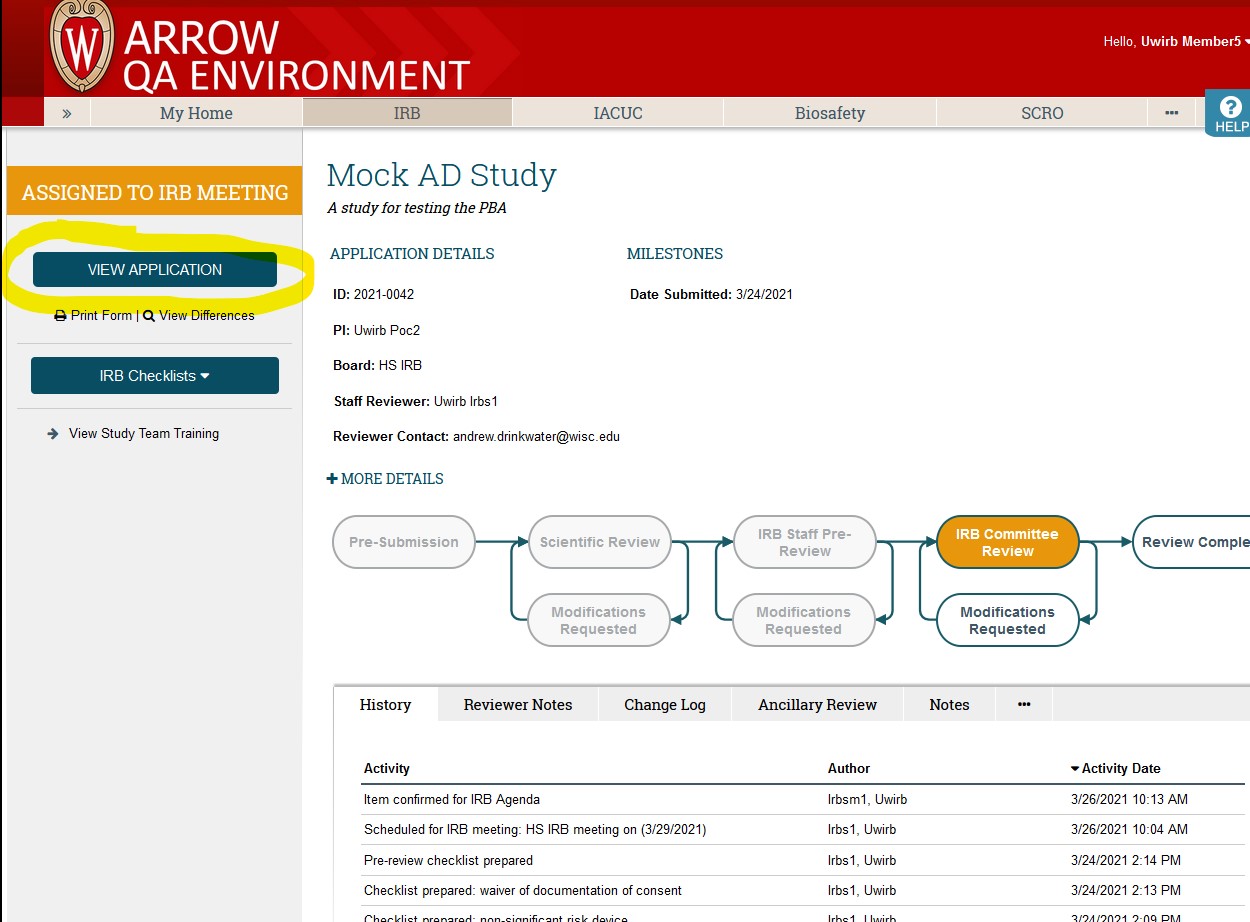Sort history by the Activity Date column
Image resolution: width=1250 pixels, height=922 pixels.
[1119, 768]
